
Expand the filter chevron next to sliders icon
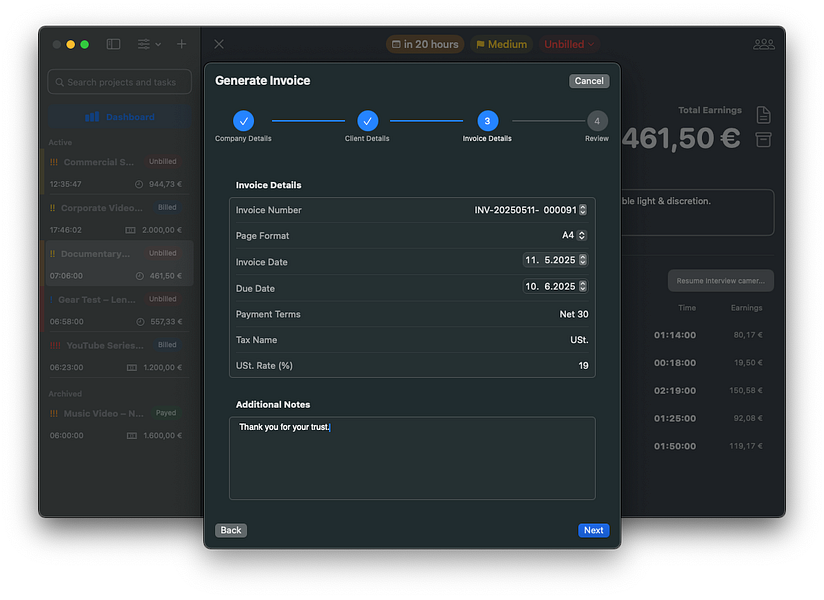tap(158, 44)
